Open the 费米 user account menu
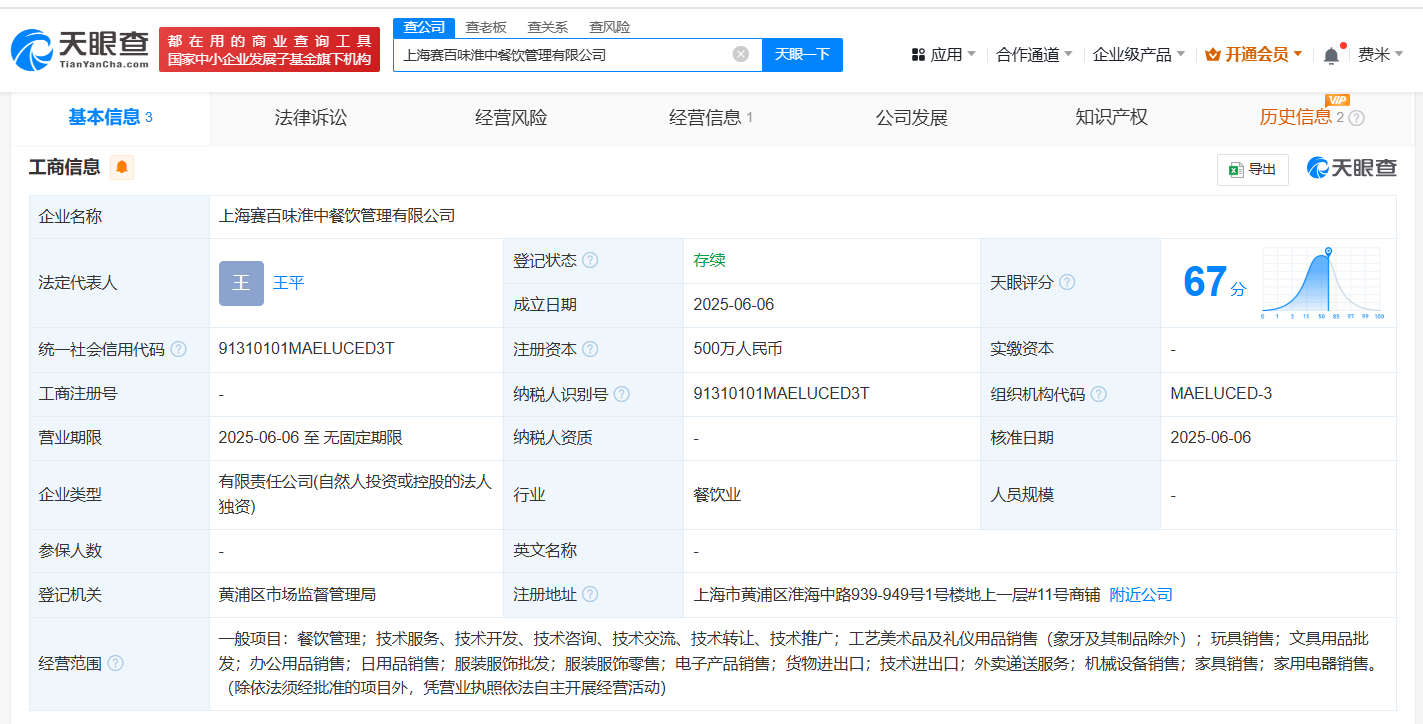Viewport: 1423px width, 724px height. [1380, 55]
